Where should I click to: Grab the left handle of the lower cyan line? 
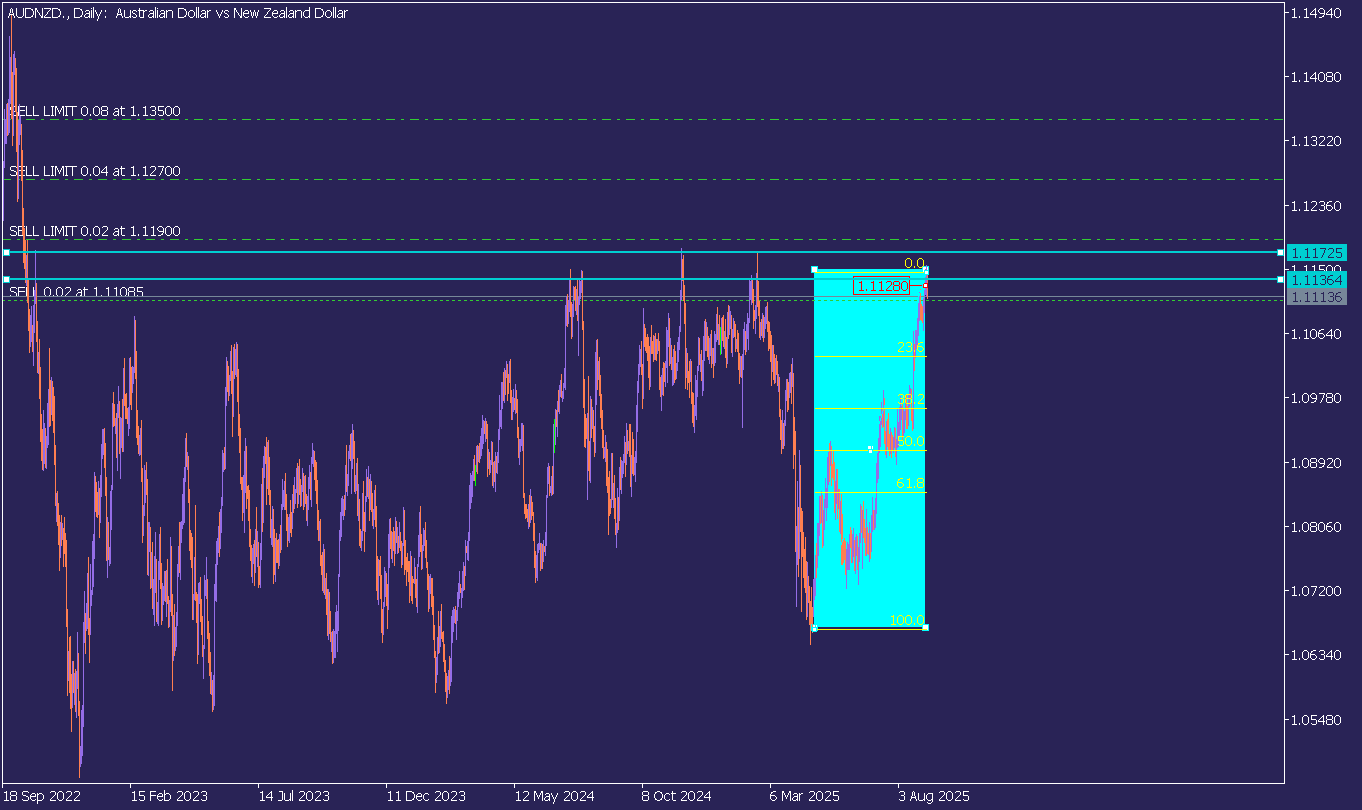coord(6,280)
